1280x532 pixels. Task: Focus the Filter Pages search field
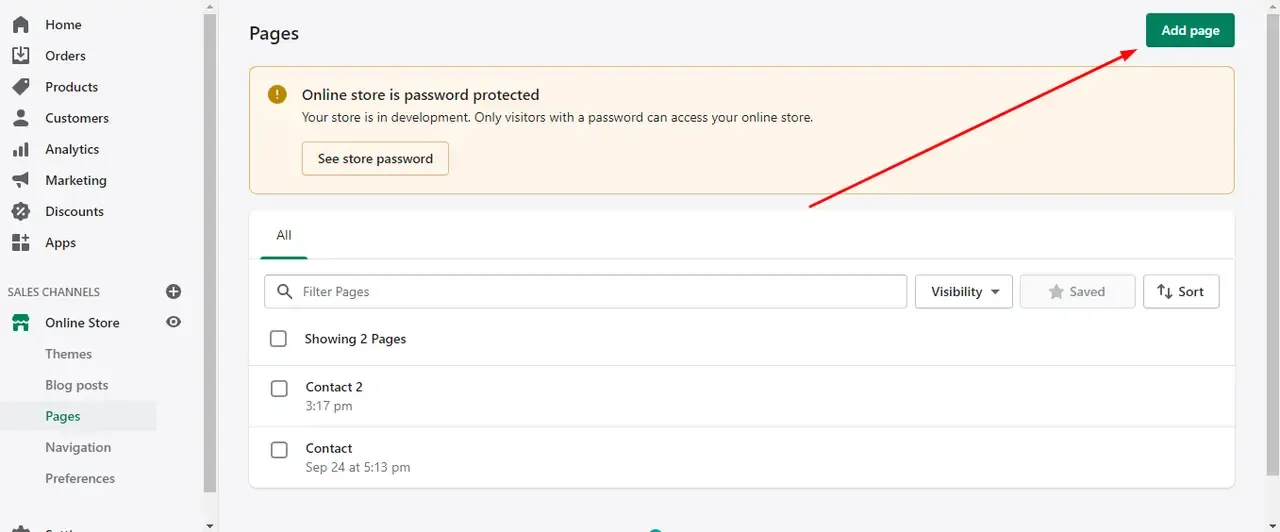click(585, 292)
